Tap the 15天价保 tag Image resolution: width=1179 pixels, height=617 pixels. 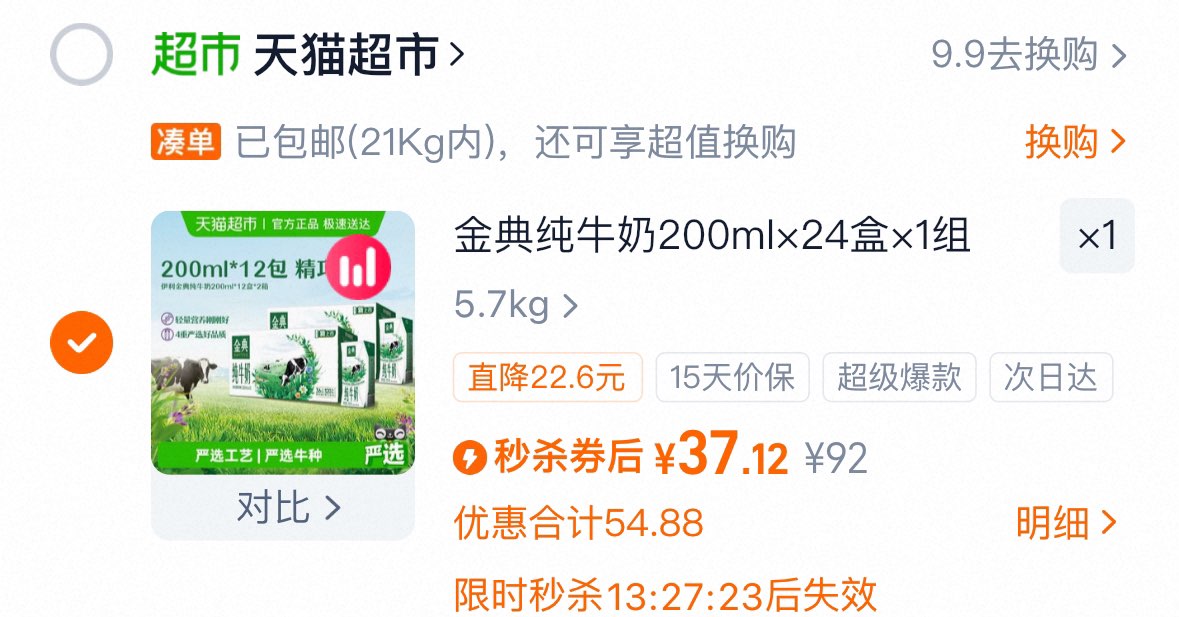pos(732,377)
